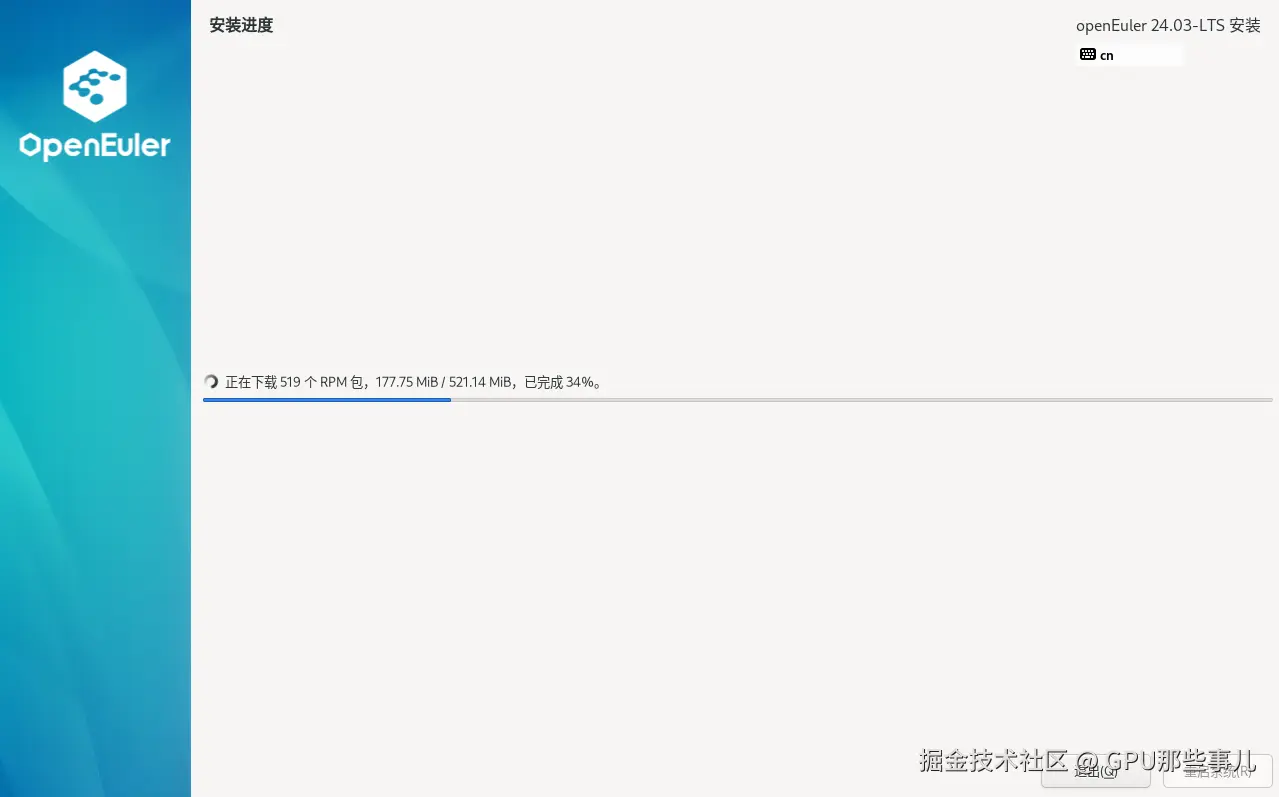
Task: Select the 安装进度 heading
Action: [x=240, y=25]
